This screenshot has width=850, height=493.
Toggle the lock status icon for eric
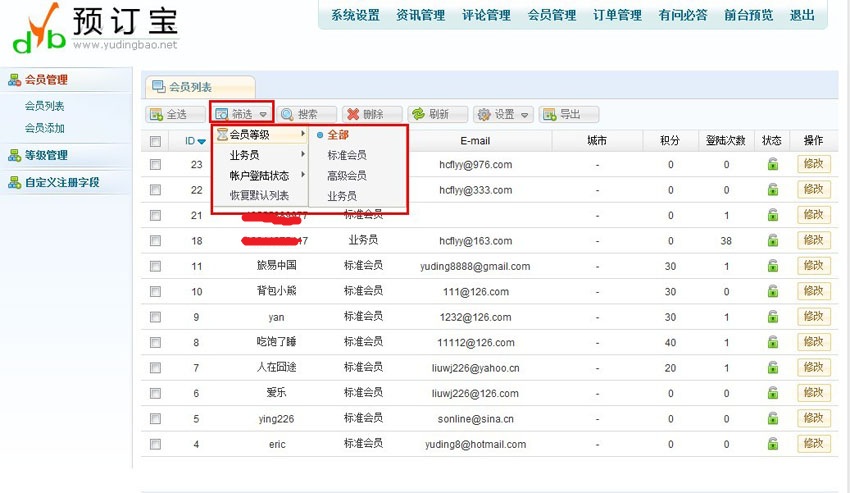point(772,444)
